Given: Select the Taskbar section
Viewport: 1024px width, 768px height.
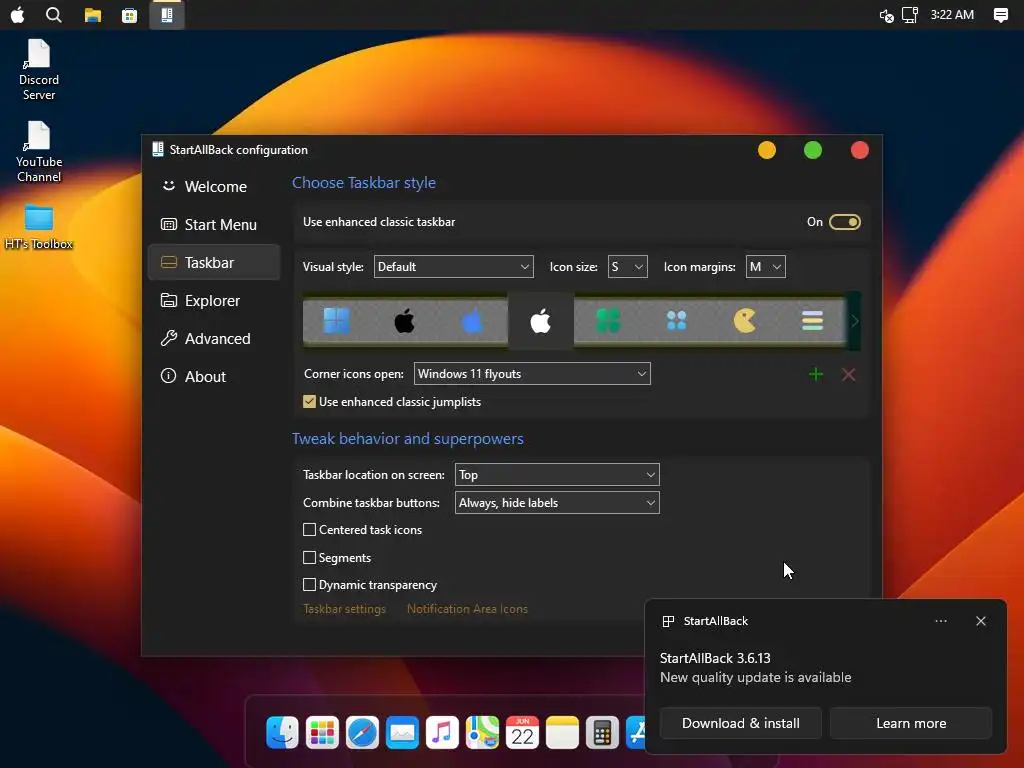Looking at the screenshot, I should click(214, 263).
